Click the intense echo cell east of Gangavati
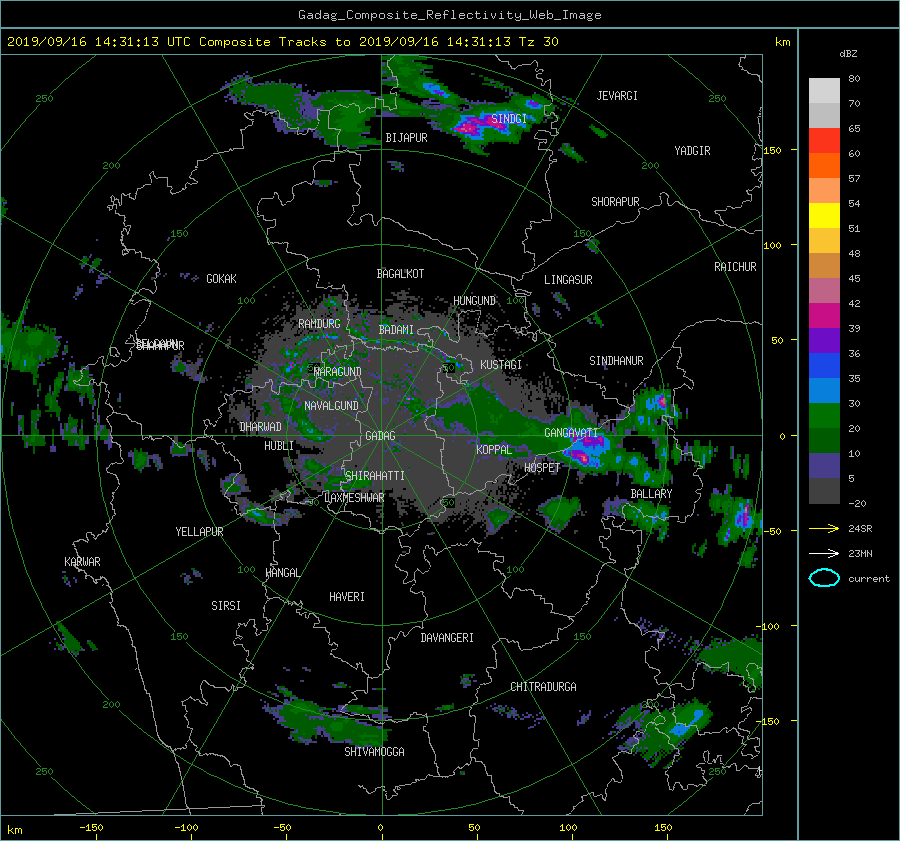900x841 pixels. point(587,451)
